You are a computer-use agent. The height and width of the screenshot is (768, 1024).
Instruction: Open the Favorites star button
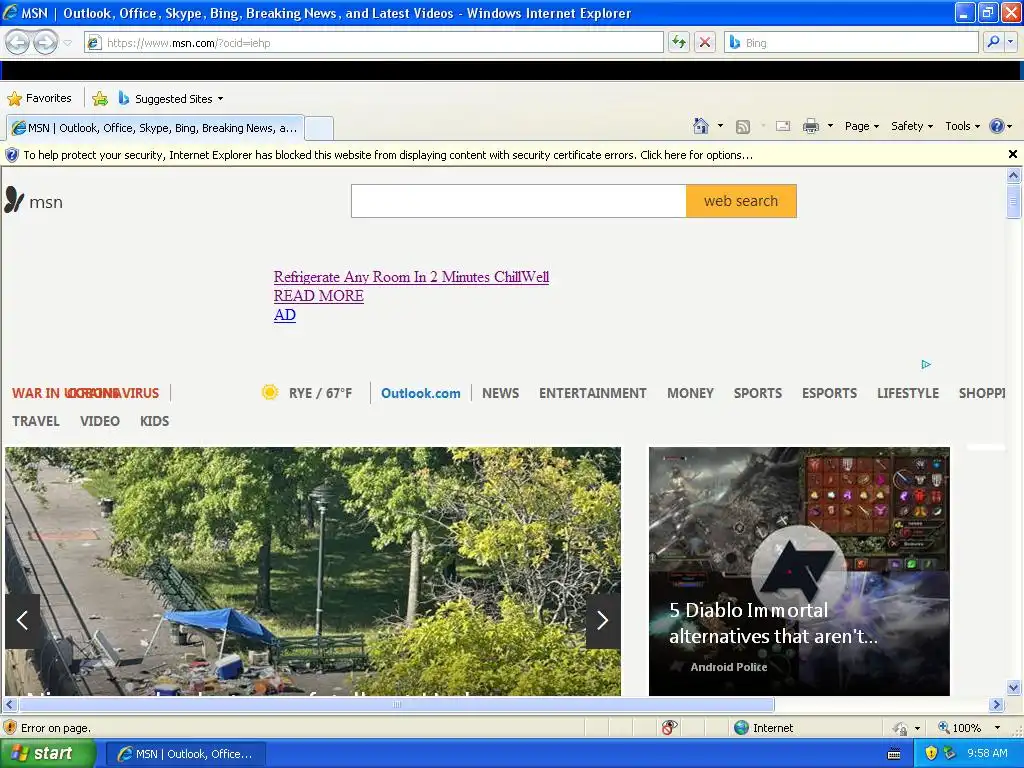click(40, 98)
